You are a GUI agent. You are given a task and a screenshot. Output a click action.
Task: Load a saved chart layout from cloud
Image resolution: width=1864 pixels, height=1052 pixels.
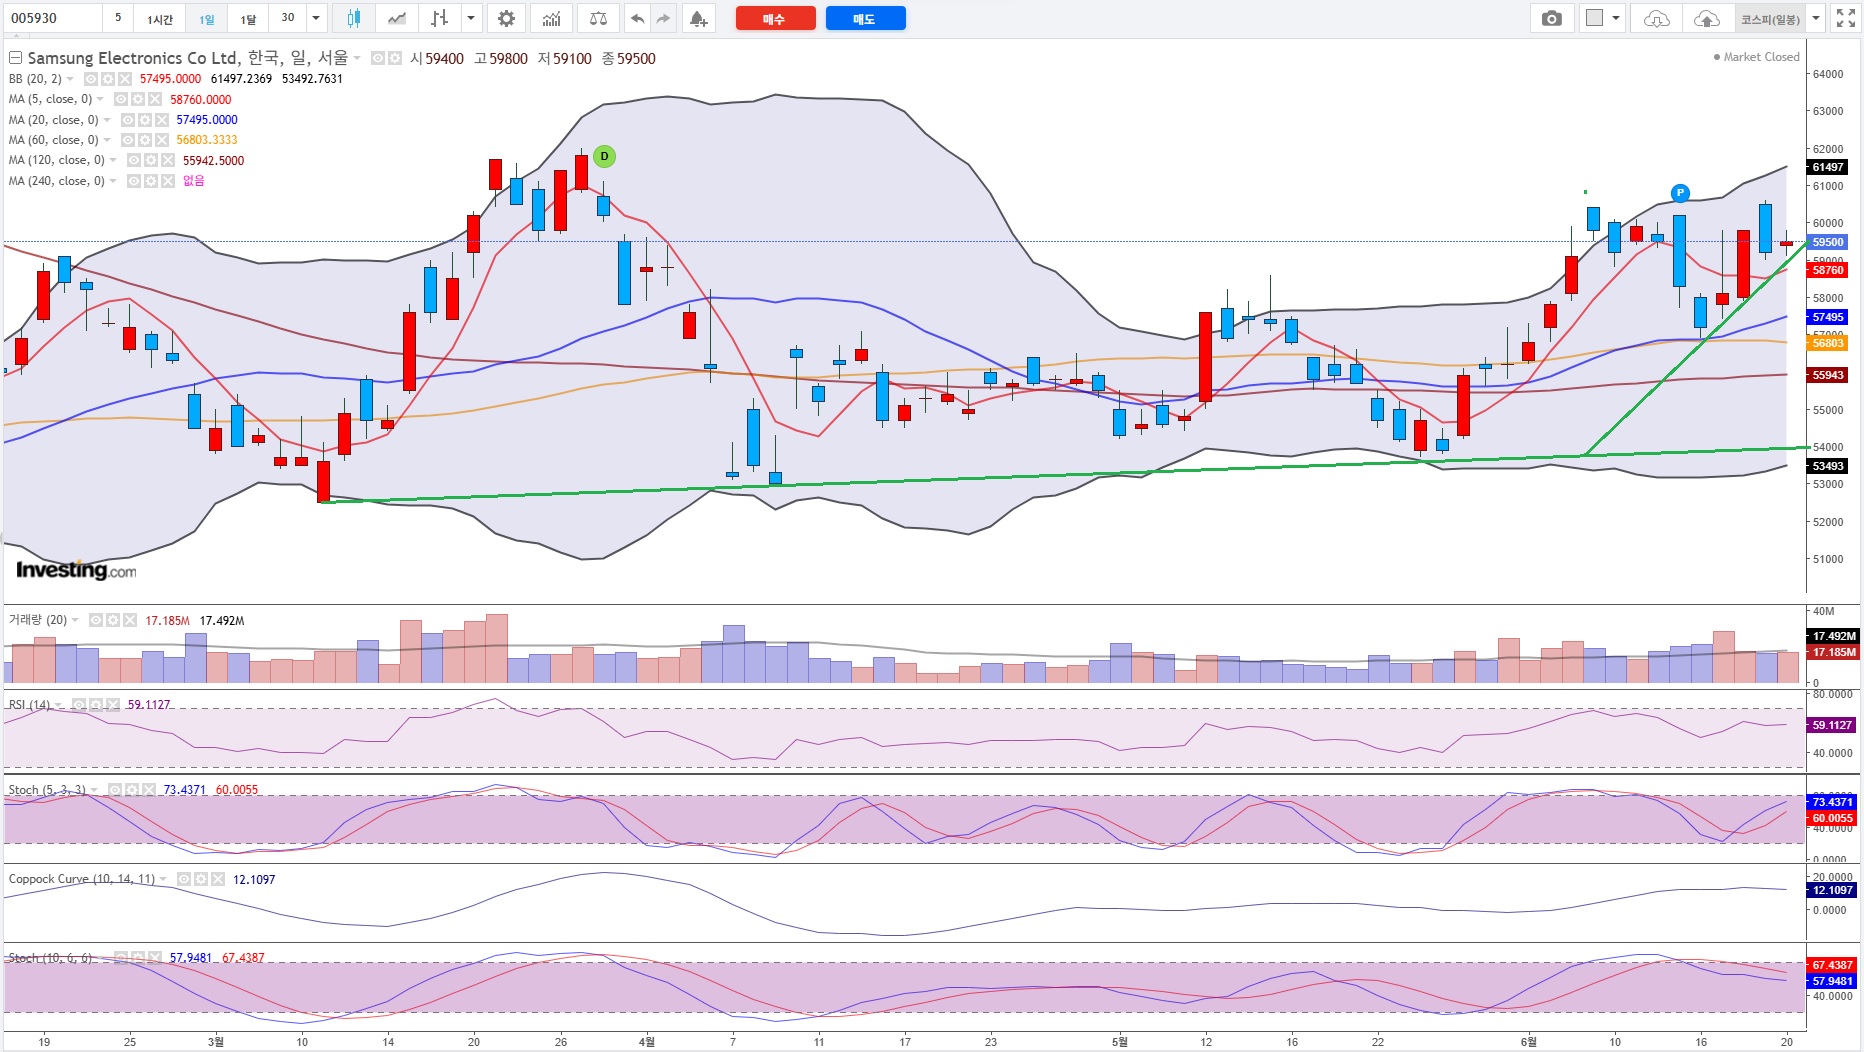pos(1656,18)
